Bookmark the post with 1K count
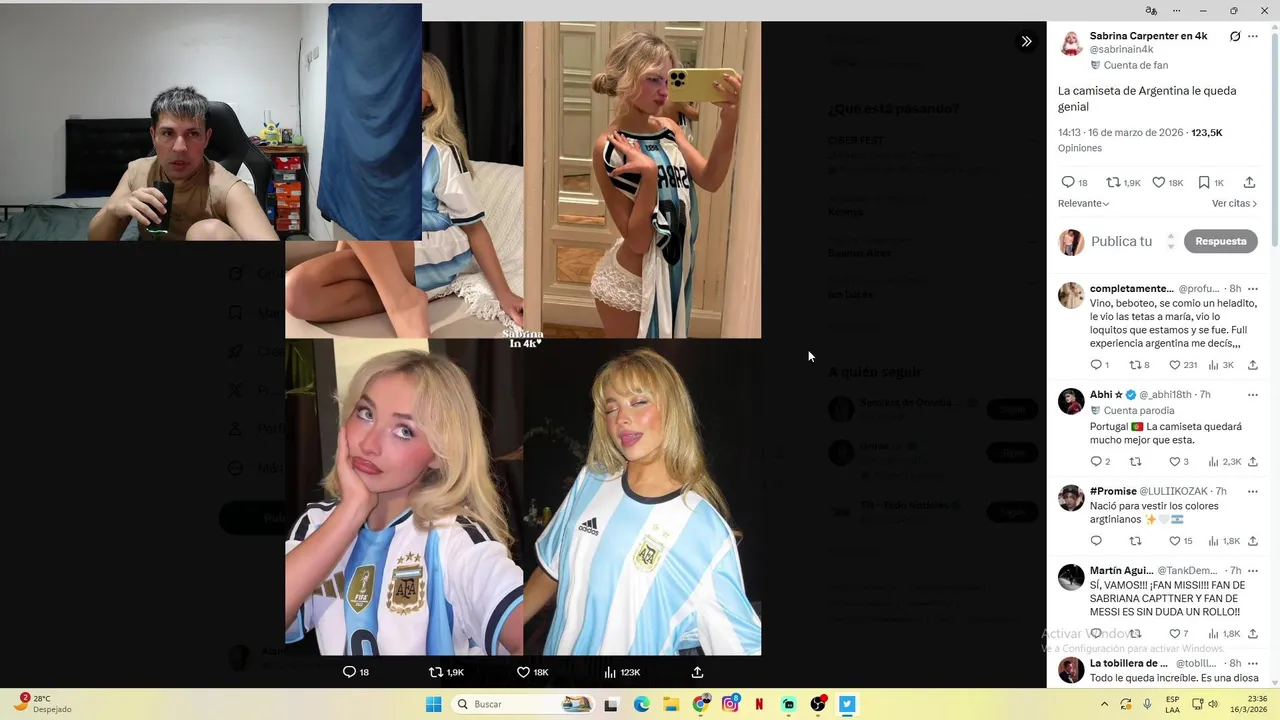The height and width of the screenshot is (720, 1280). 1211,182
